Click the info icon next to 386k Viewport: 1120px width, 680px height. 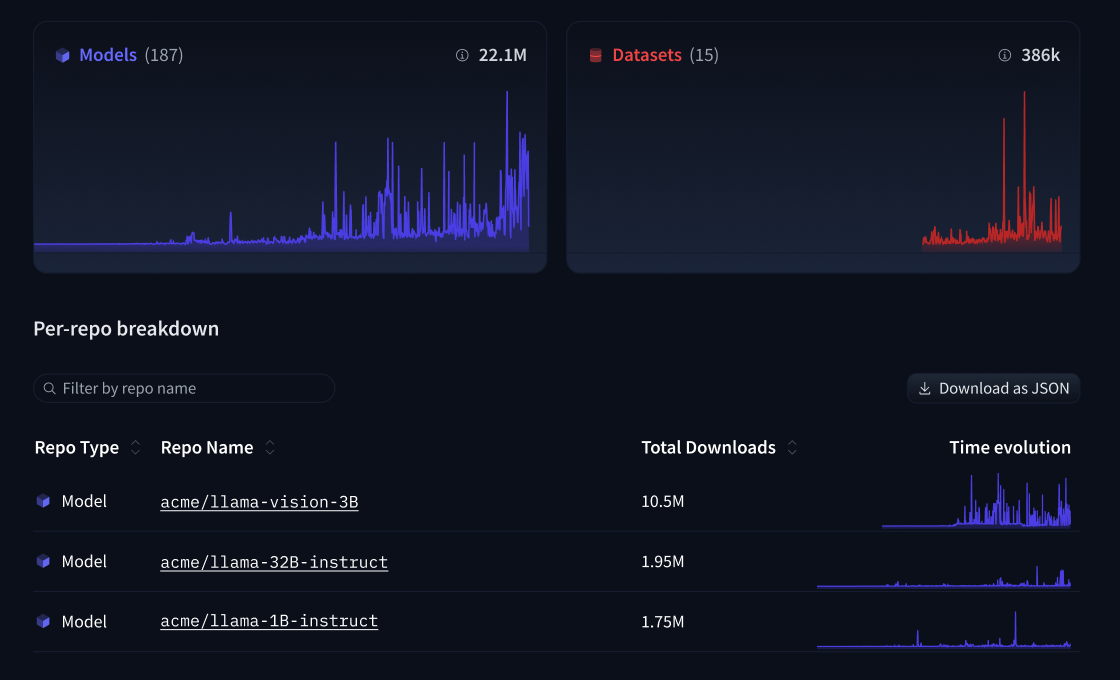point(1003,56)
